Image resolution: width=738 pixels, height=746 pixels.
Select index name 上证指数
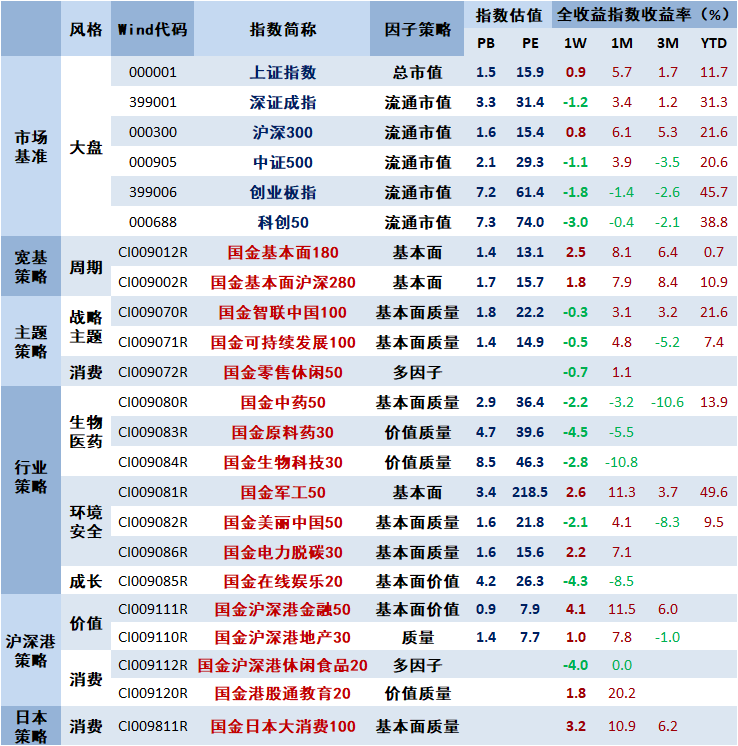[x=283, y=72]
